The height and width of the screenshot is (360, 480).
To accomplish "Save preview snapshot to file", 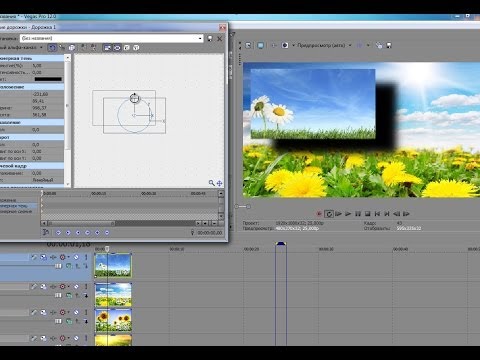I will pos(389,45).
